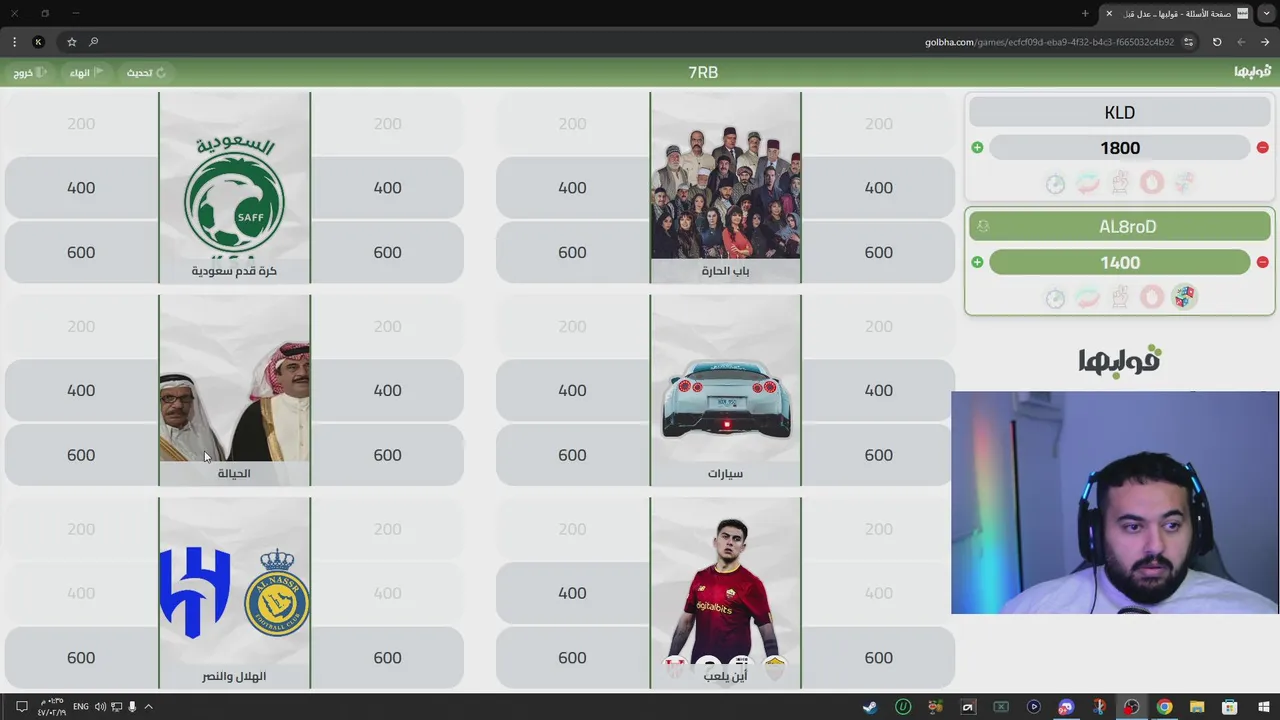Open search tabs dropdown in Chrome
The image size is (1280, 720).
tap(1266, 13)
